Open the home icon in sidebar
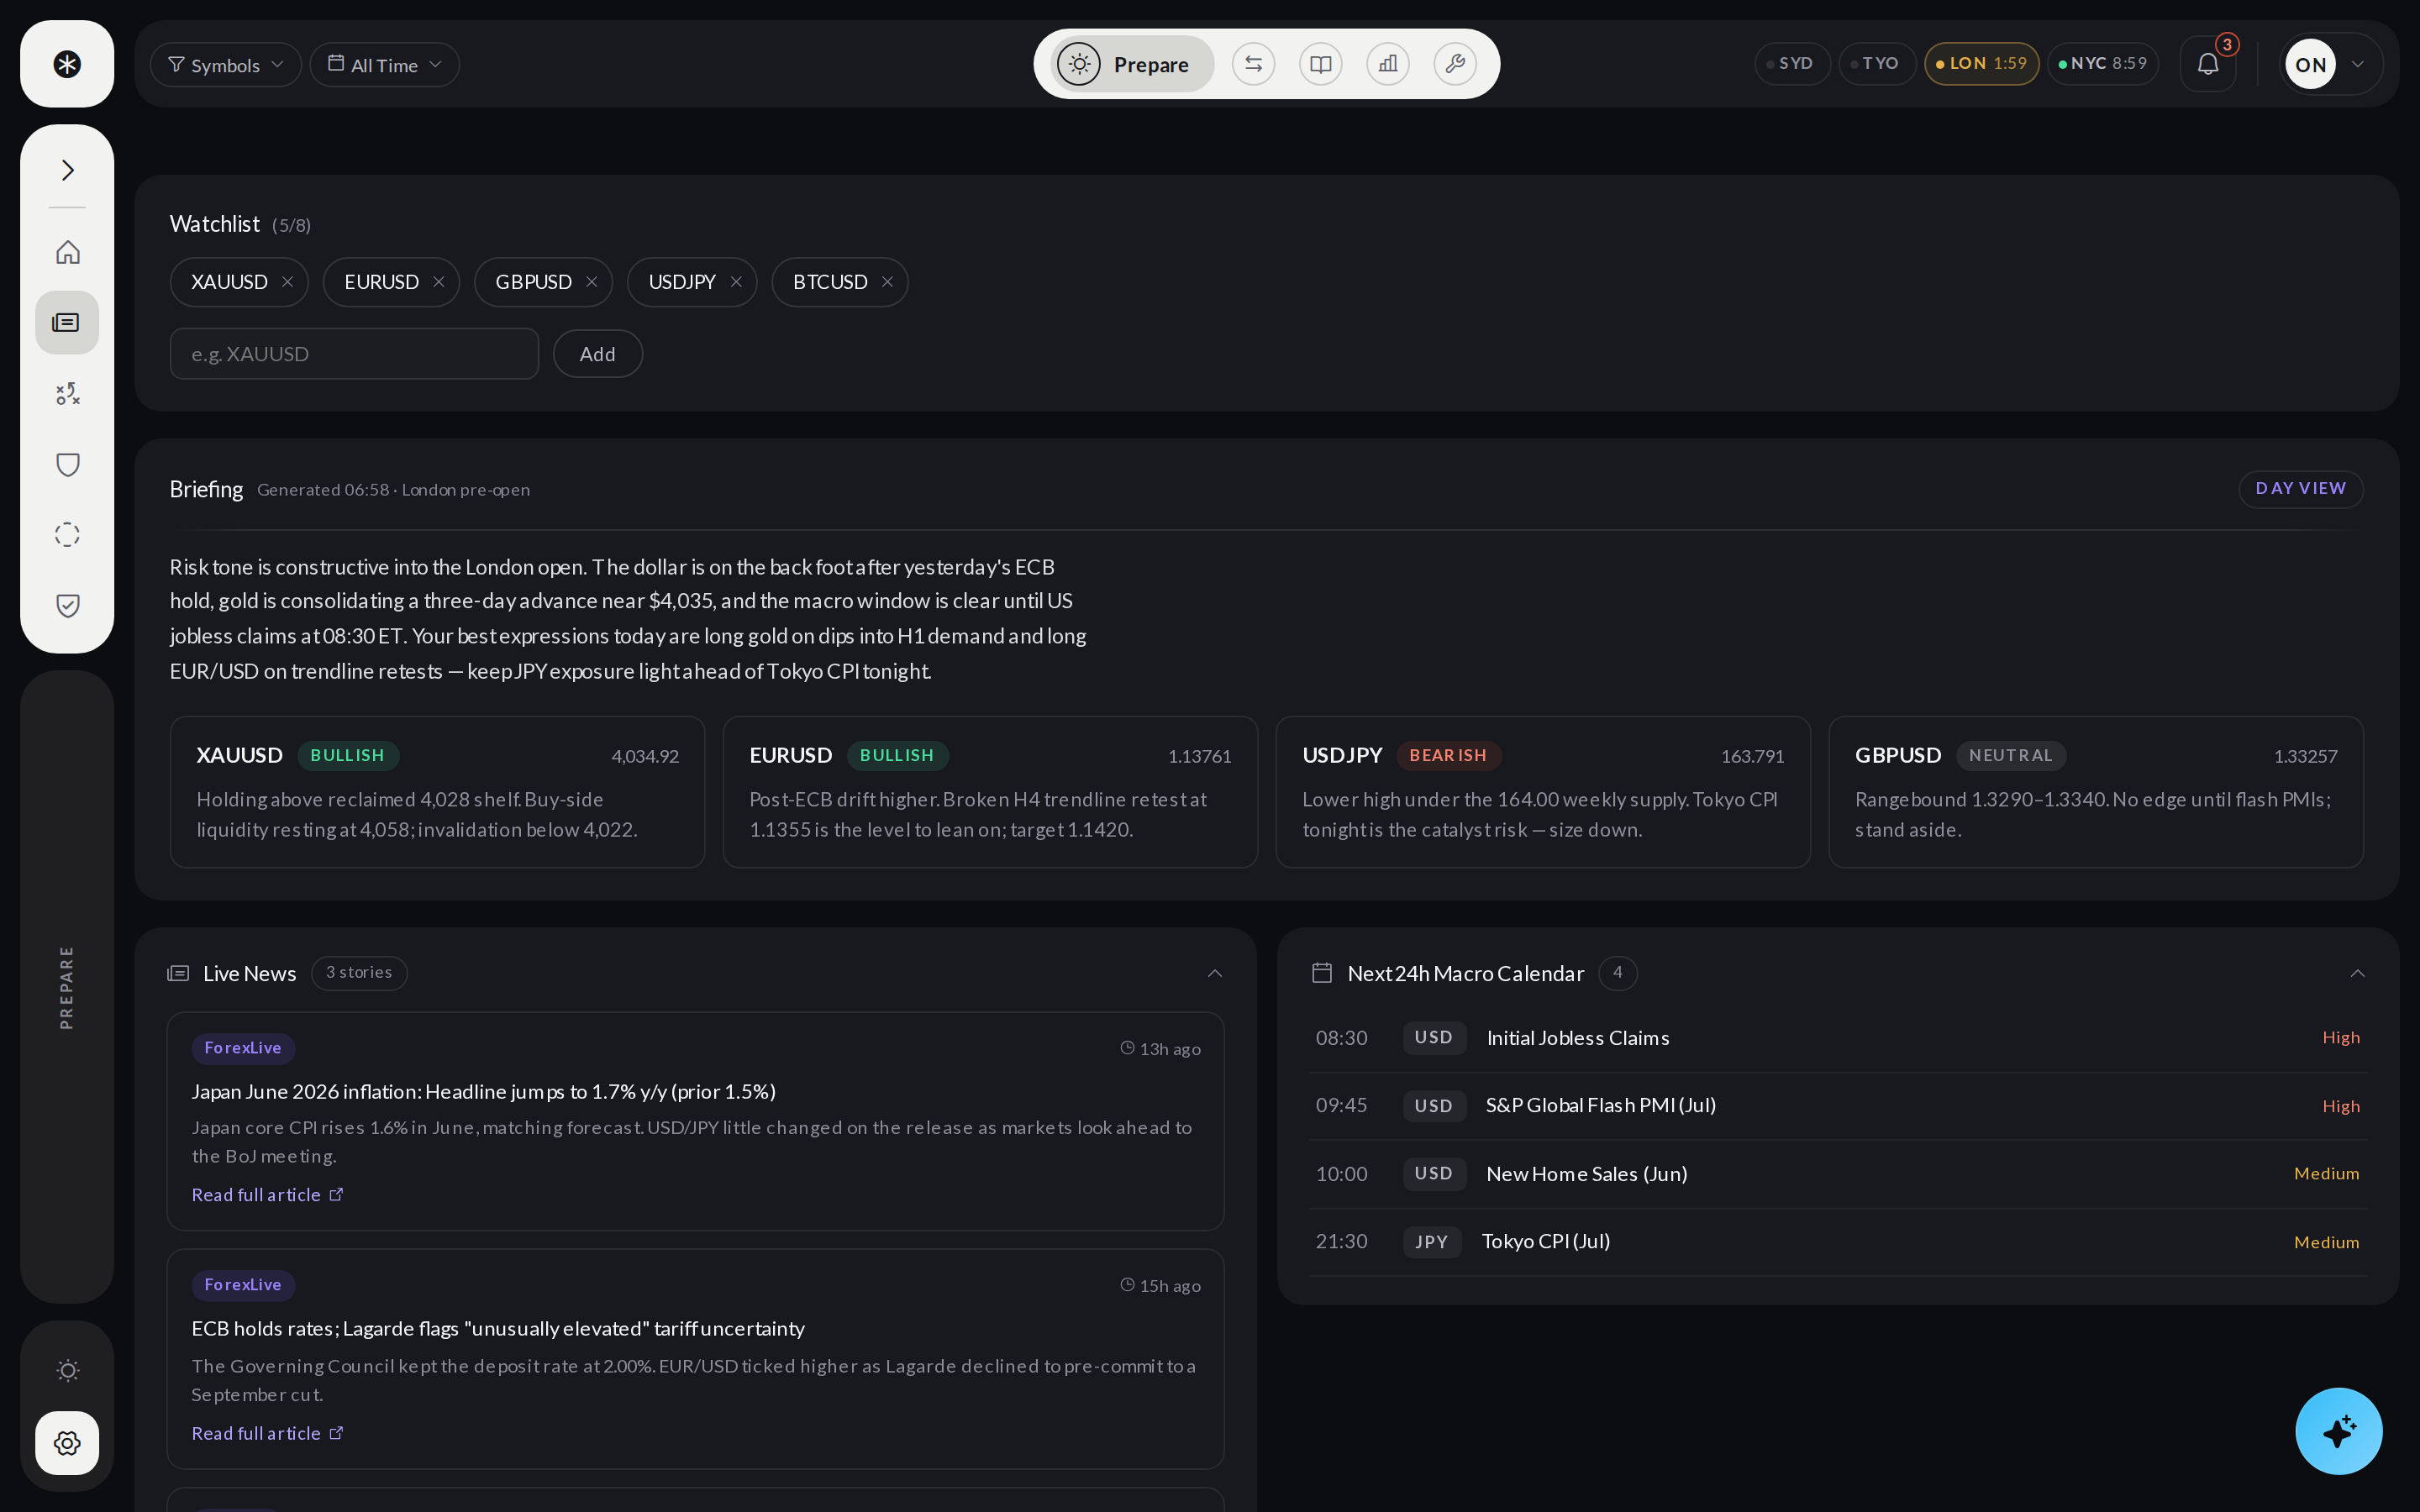 click(67, 252)
